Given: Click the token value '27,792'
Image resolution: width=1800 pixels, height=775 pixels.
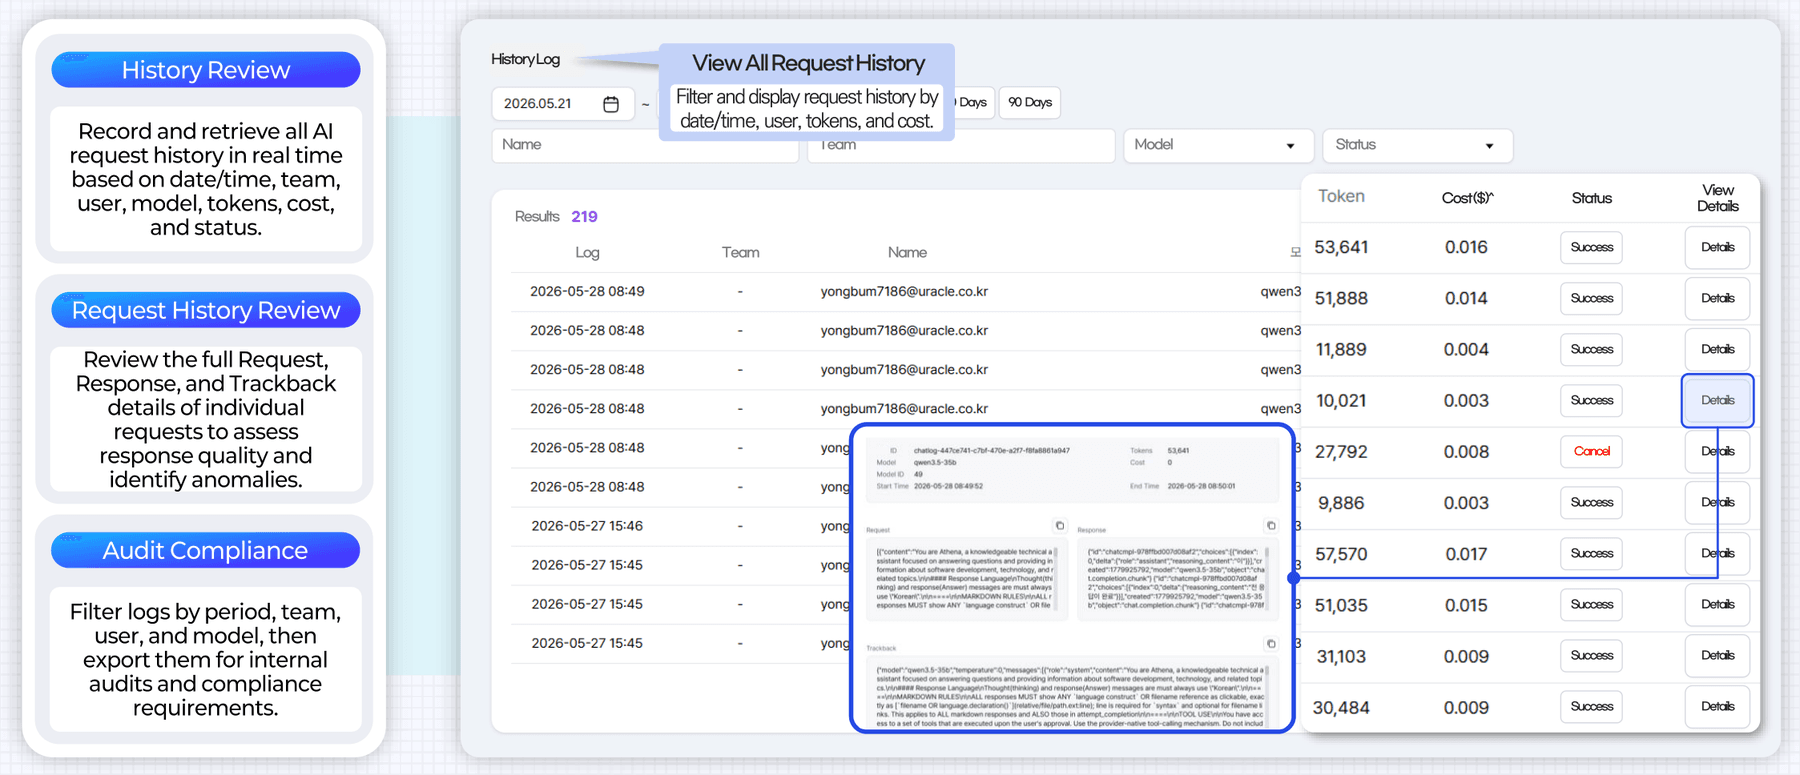Looking at the screenshot, I should pyautogui.click(x=1341, y=451).
